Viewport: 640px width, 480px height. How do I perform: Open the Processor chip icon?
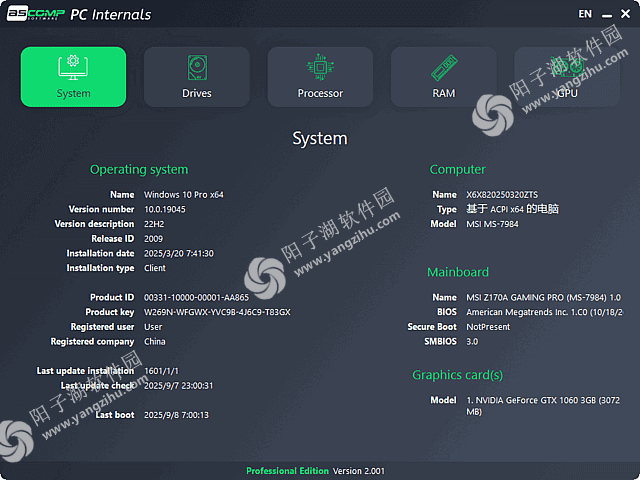(320, 67)
